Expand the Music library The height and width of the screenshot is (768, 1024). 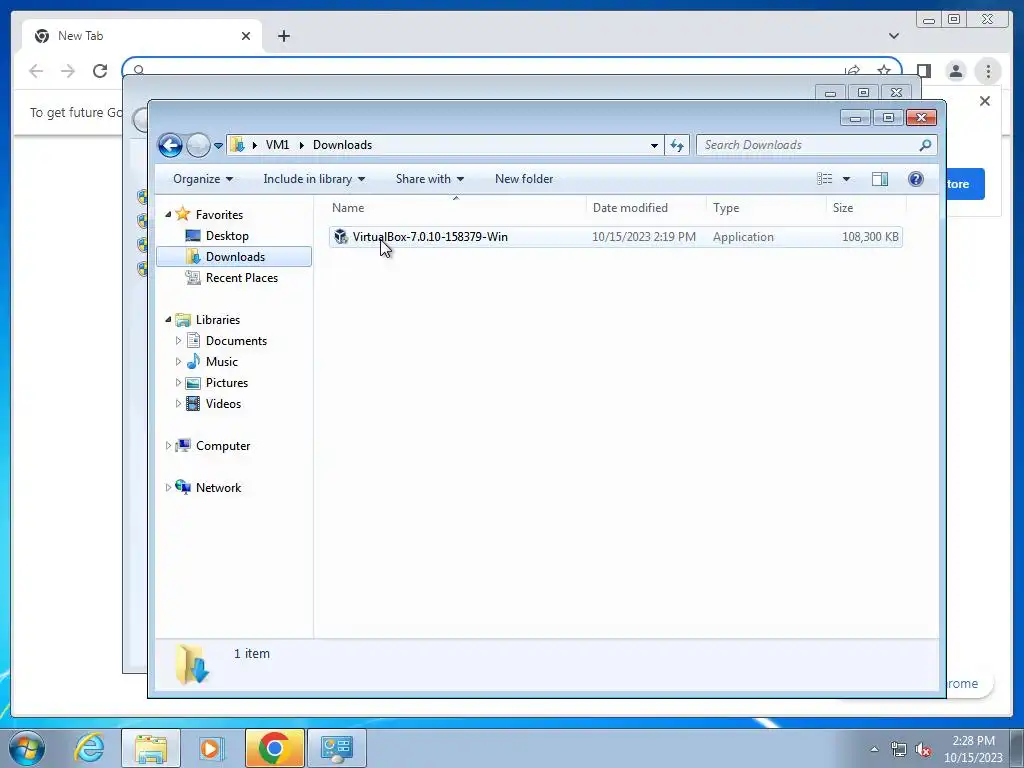[178, 361]
